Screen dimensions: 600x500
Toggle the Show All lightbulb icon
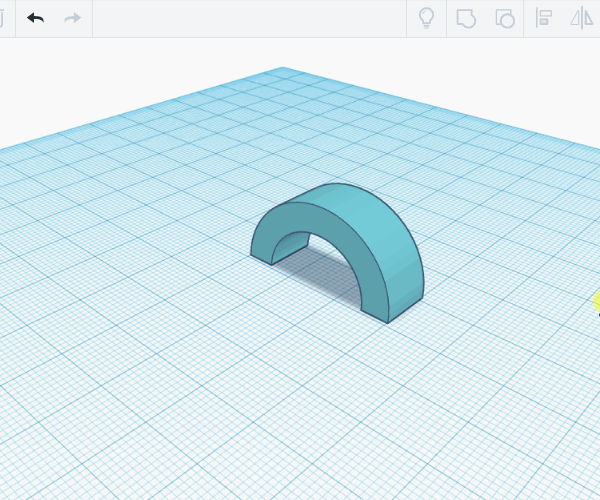pos(426,18)
